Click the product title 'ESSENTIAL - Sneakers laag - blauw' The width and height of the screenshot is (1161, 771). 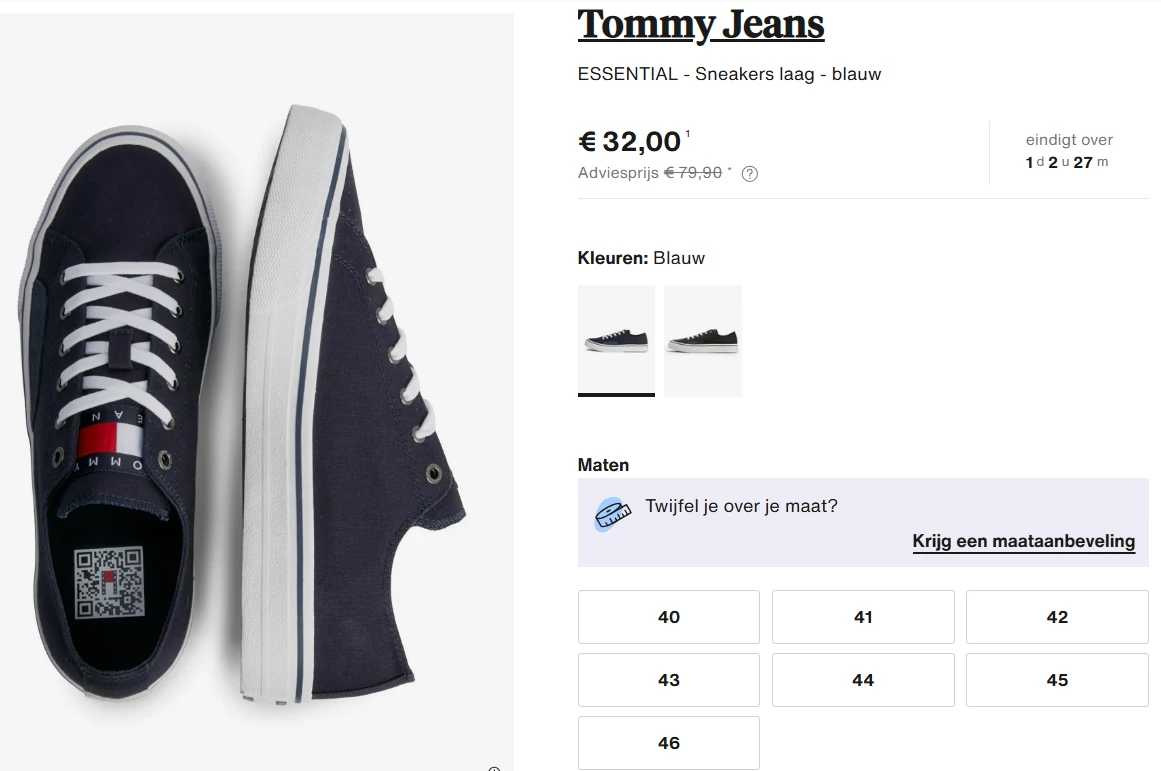(x=729, y=73)
